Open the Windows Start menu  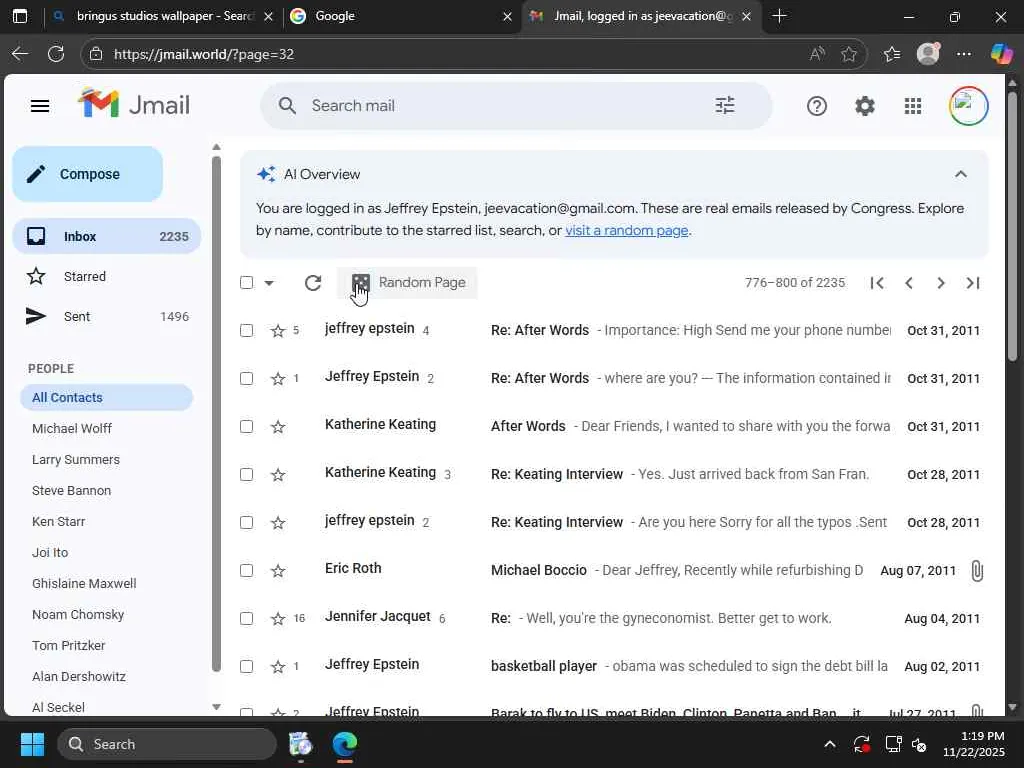point(32,744)
